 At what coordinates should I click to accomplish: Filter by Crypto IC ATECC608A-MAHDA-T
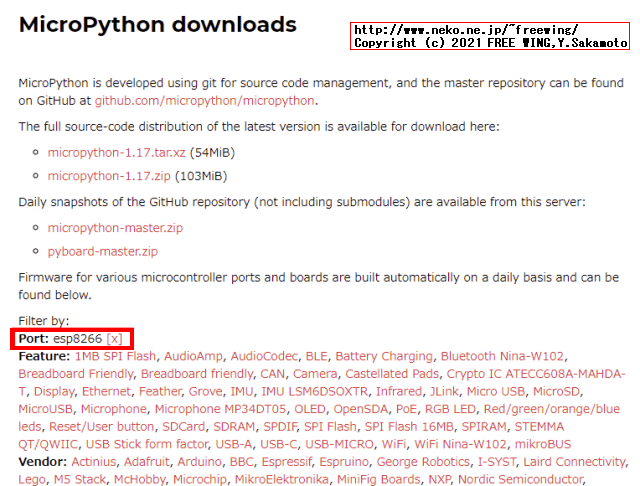click(x=536, y=374)
